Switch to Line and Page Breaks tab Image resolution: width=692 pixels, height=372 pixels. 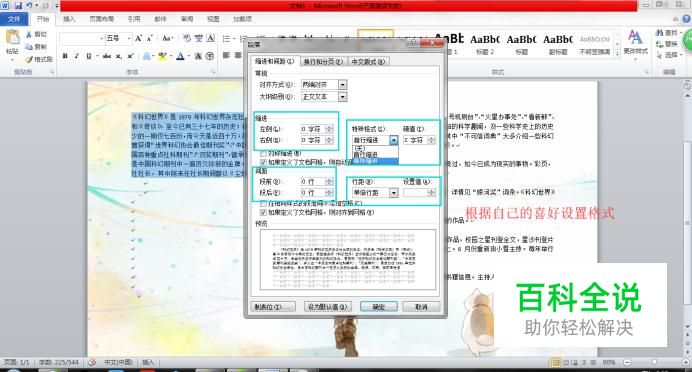coord(323,62)
